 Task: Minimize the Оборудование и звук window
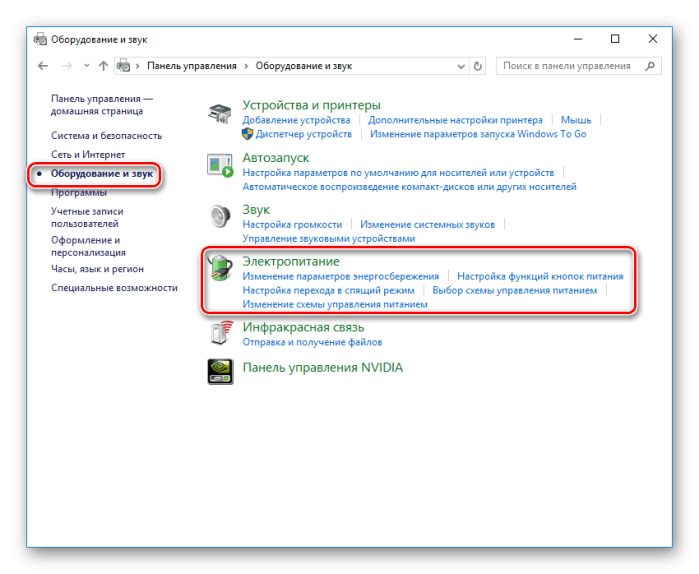click(x=578, y=39)
